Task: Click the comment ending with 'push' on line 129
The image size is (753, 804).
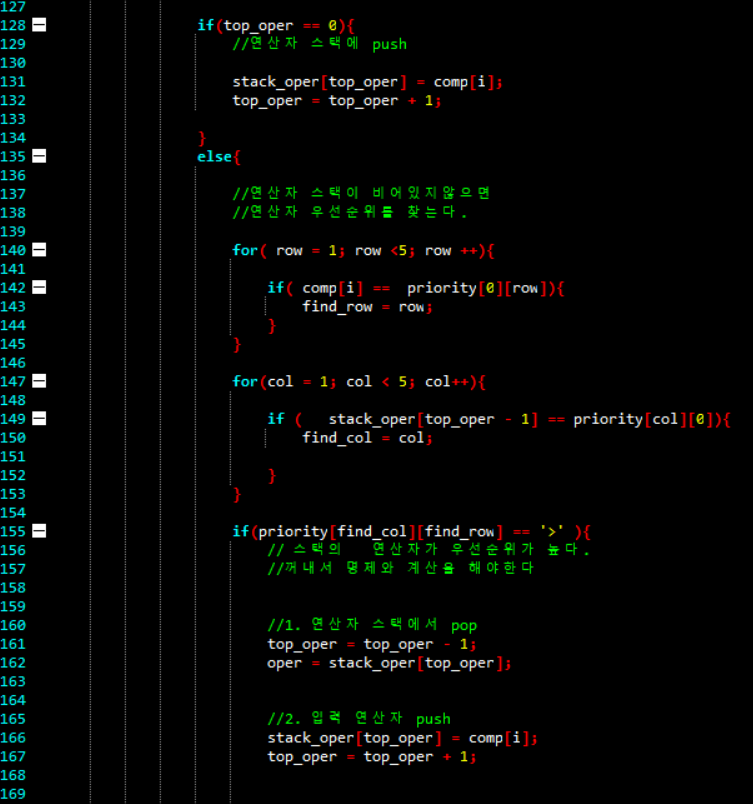Action: click(320, 44)
